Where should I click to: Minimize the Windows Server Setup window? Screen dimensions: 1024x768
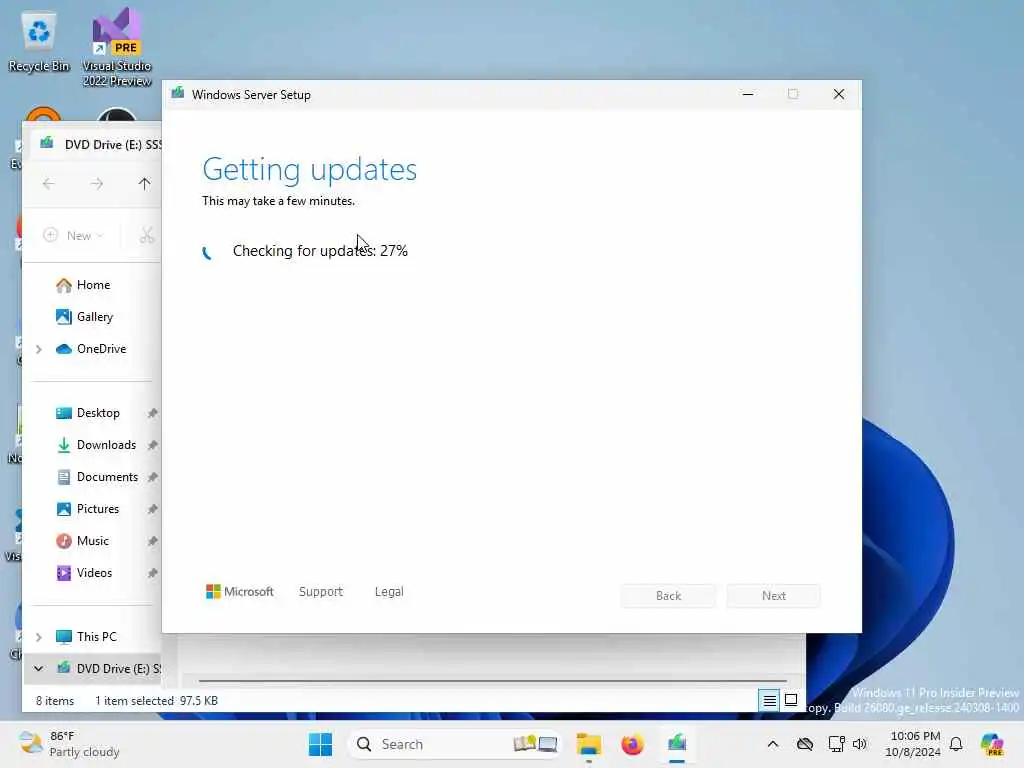pyautogui.click(x=748, y=95)
